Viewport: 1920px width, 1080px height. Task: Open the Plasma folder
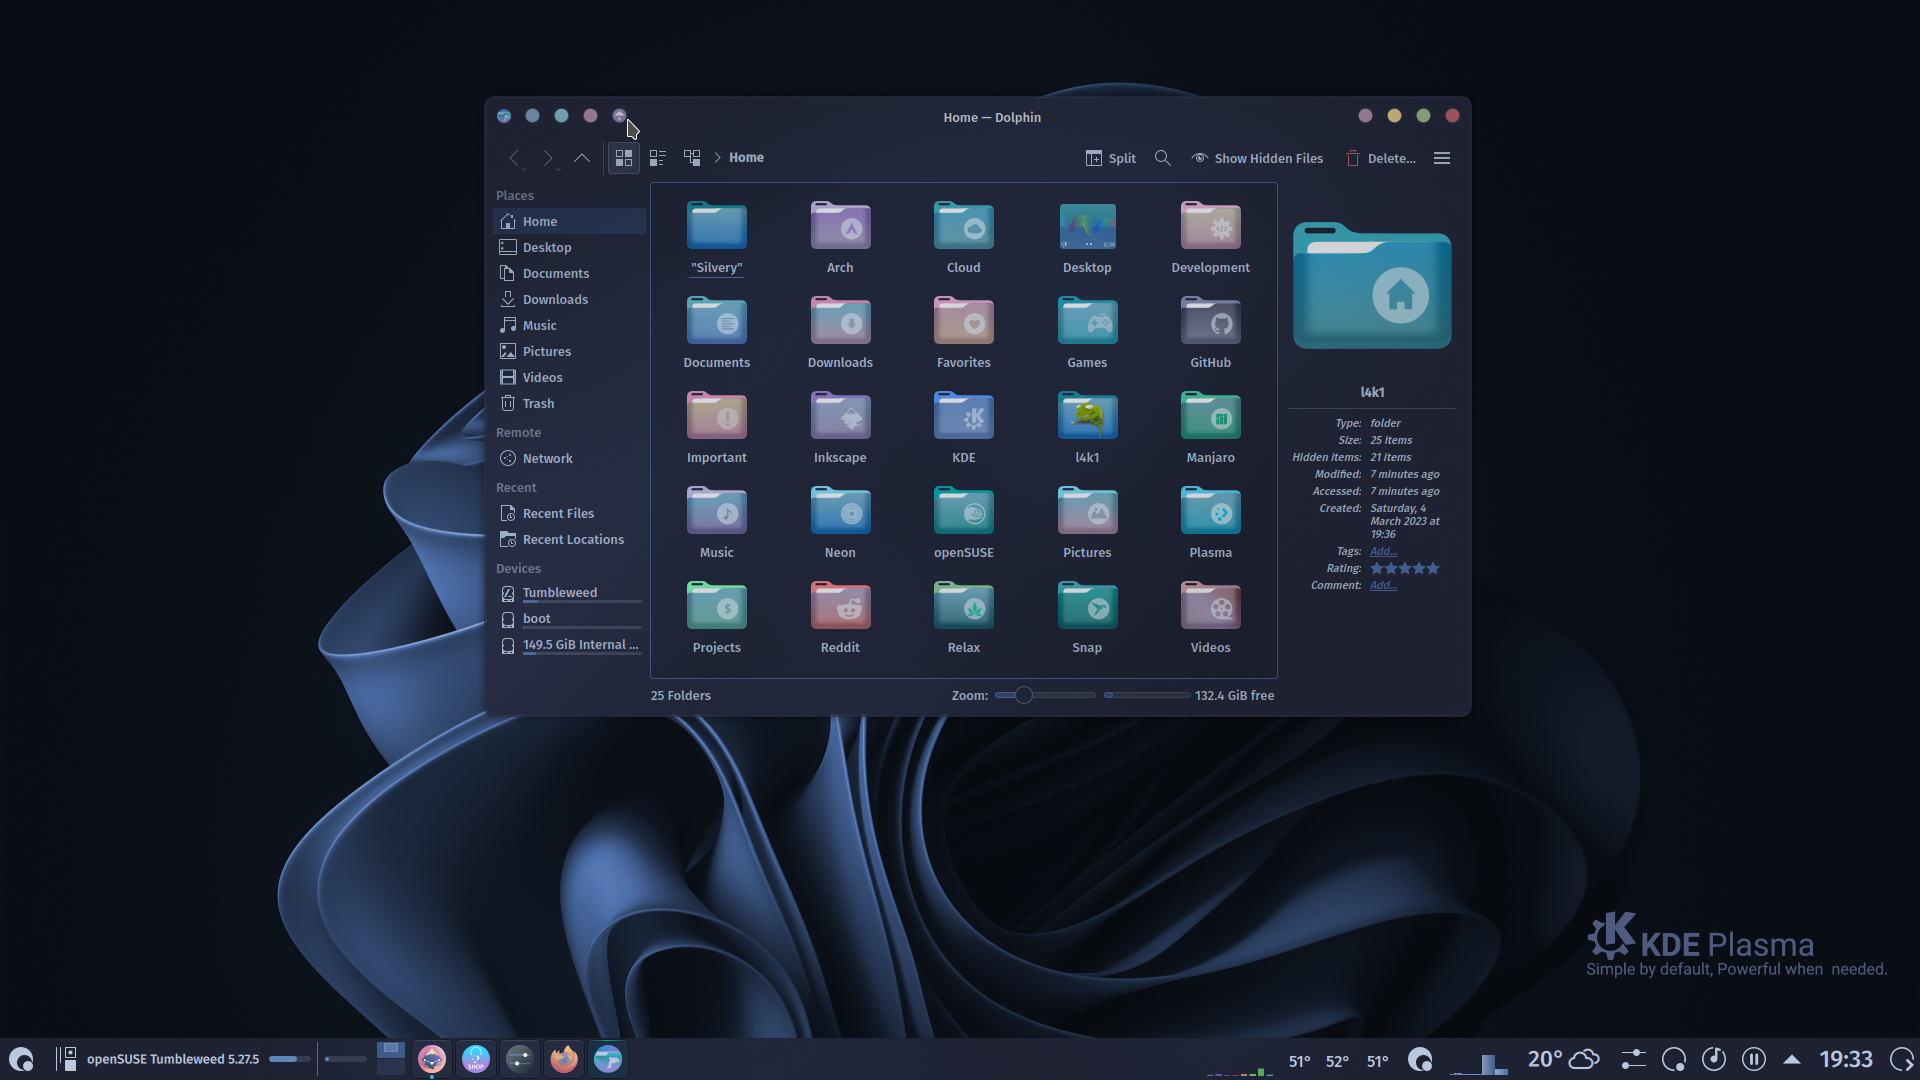point(1210,522)
